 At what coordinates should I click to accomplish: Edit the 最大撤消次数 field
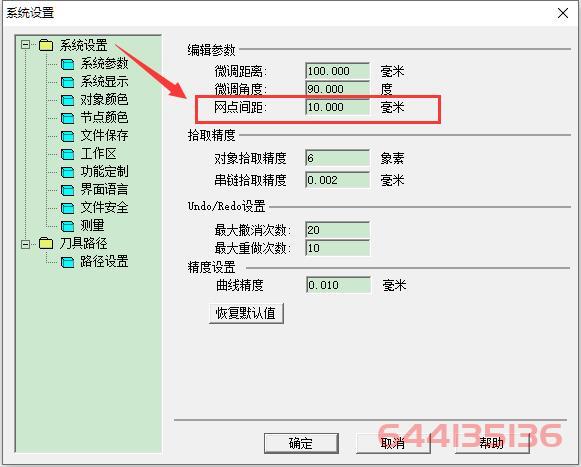(x=338, y=230)
